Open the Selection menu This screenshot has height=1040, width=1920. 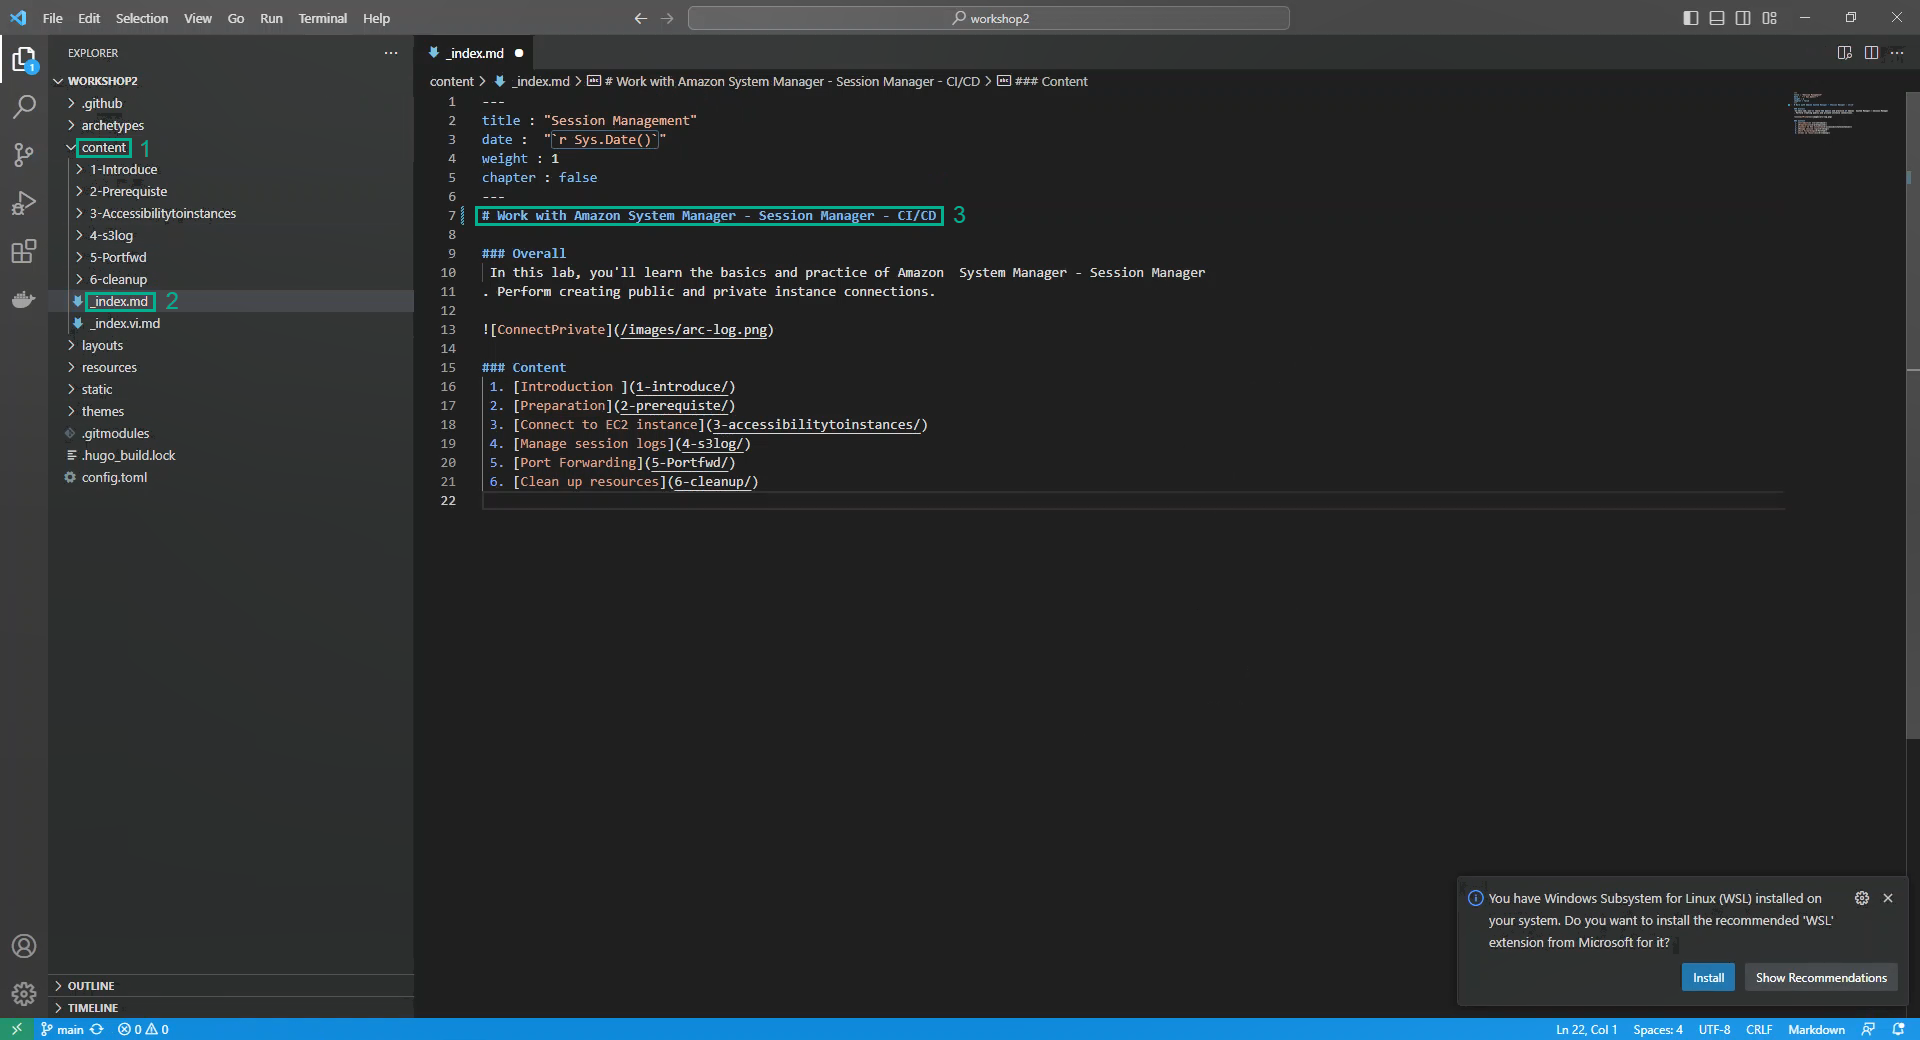(x=142, y=18)
